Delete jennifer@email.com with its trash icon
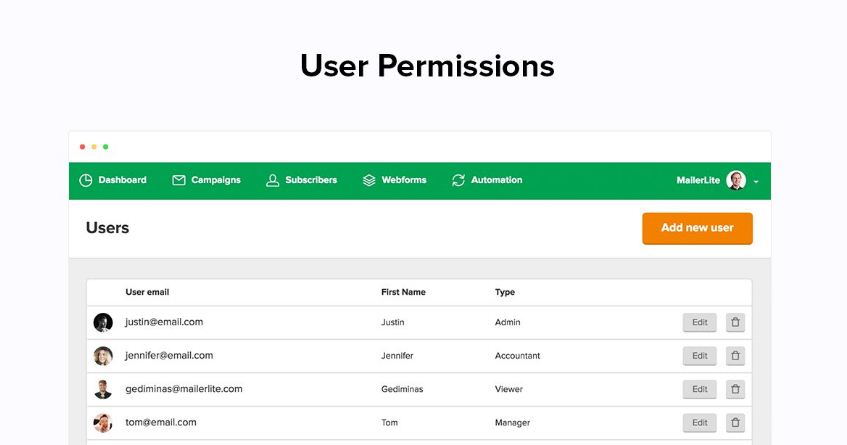Screen dimensions: 847x445 click(x=735, y=356)
